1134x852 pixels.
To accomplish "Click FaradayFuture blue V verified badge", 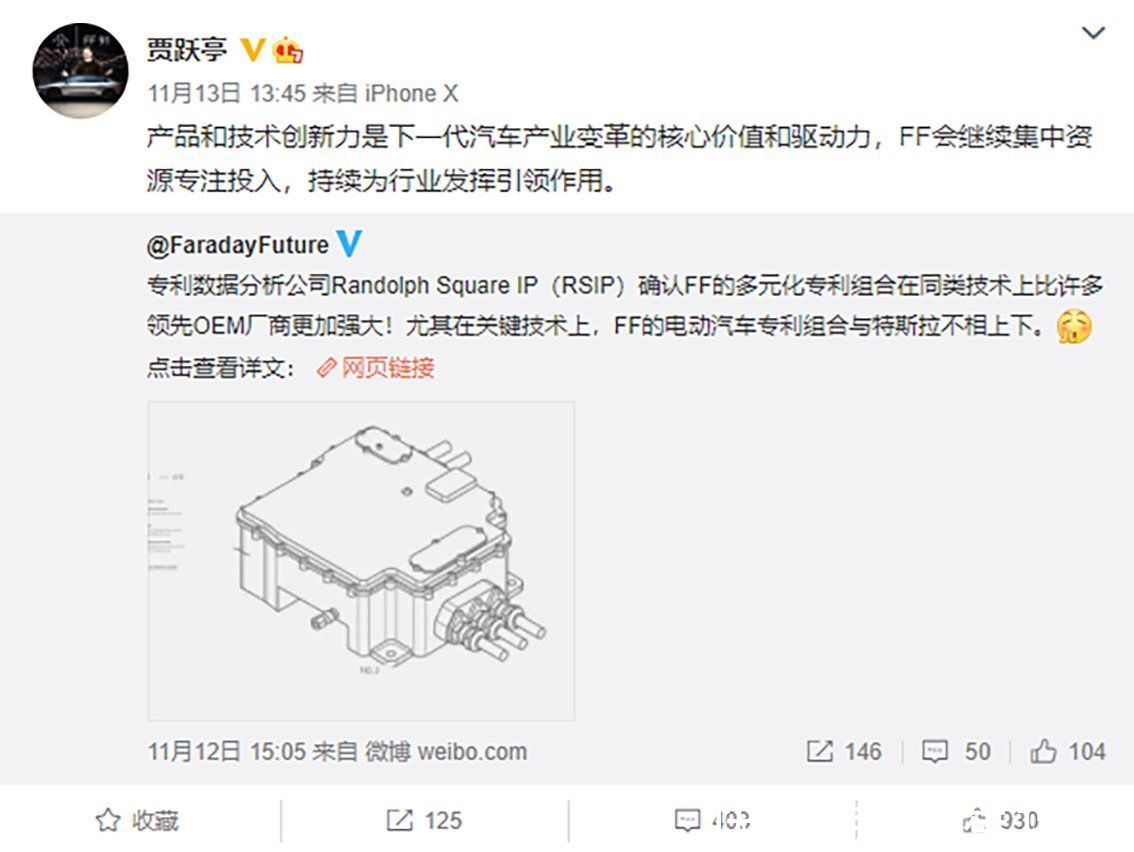I will pyautogui.click(x=349, y=244).
